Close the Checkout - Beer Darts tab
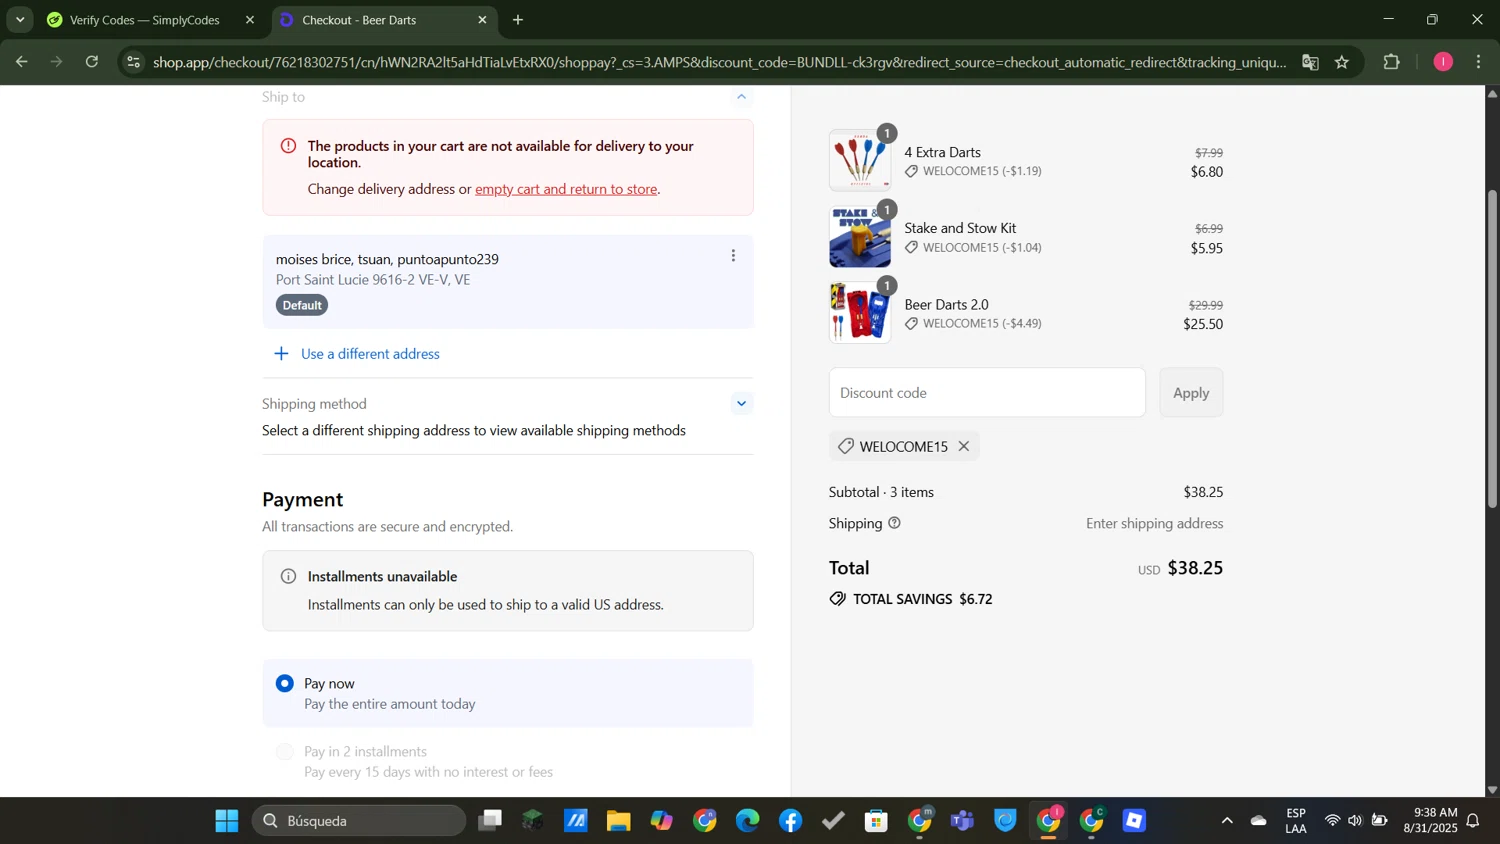1500x844 pixels. click(482, 20)
